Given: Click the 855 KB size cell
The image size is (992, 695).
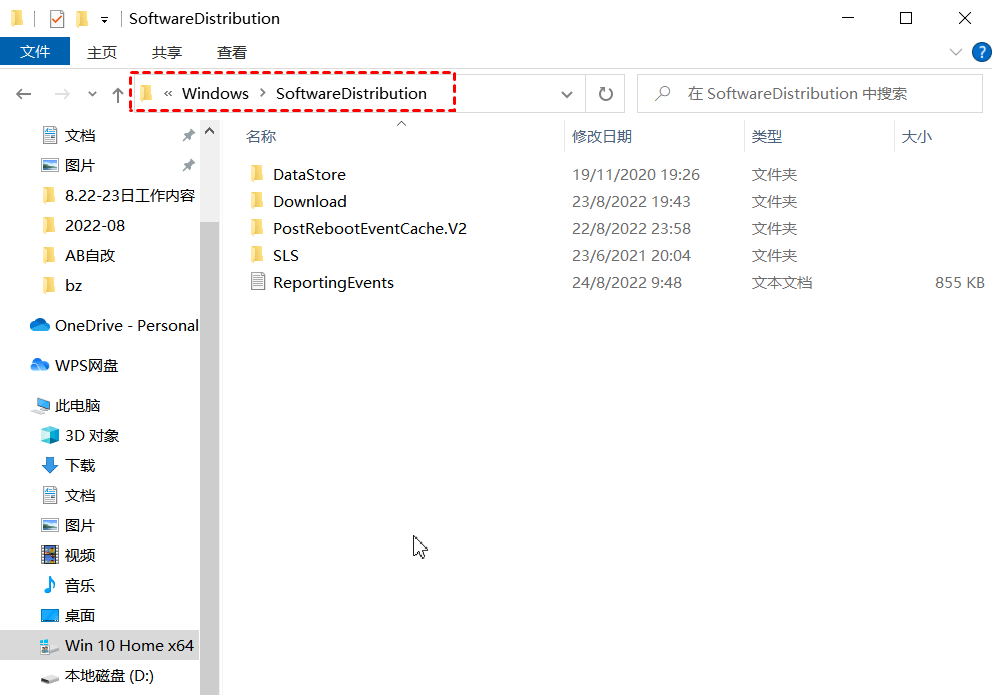Looking at the screenshot, I should point(960,283).
